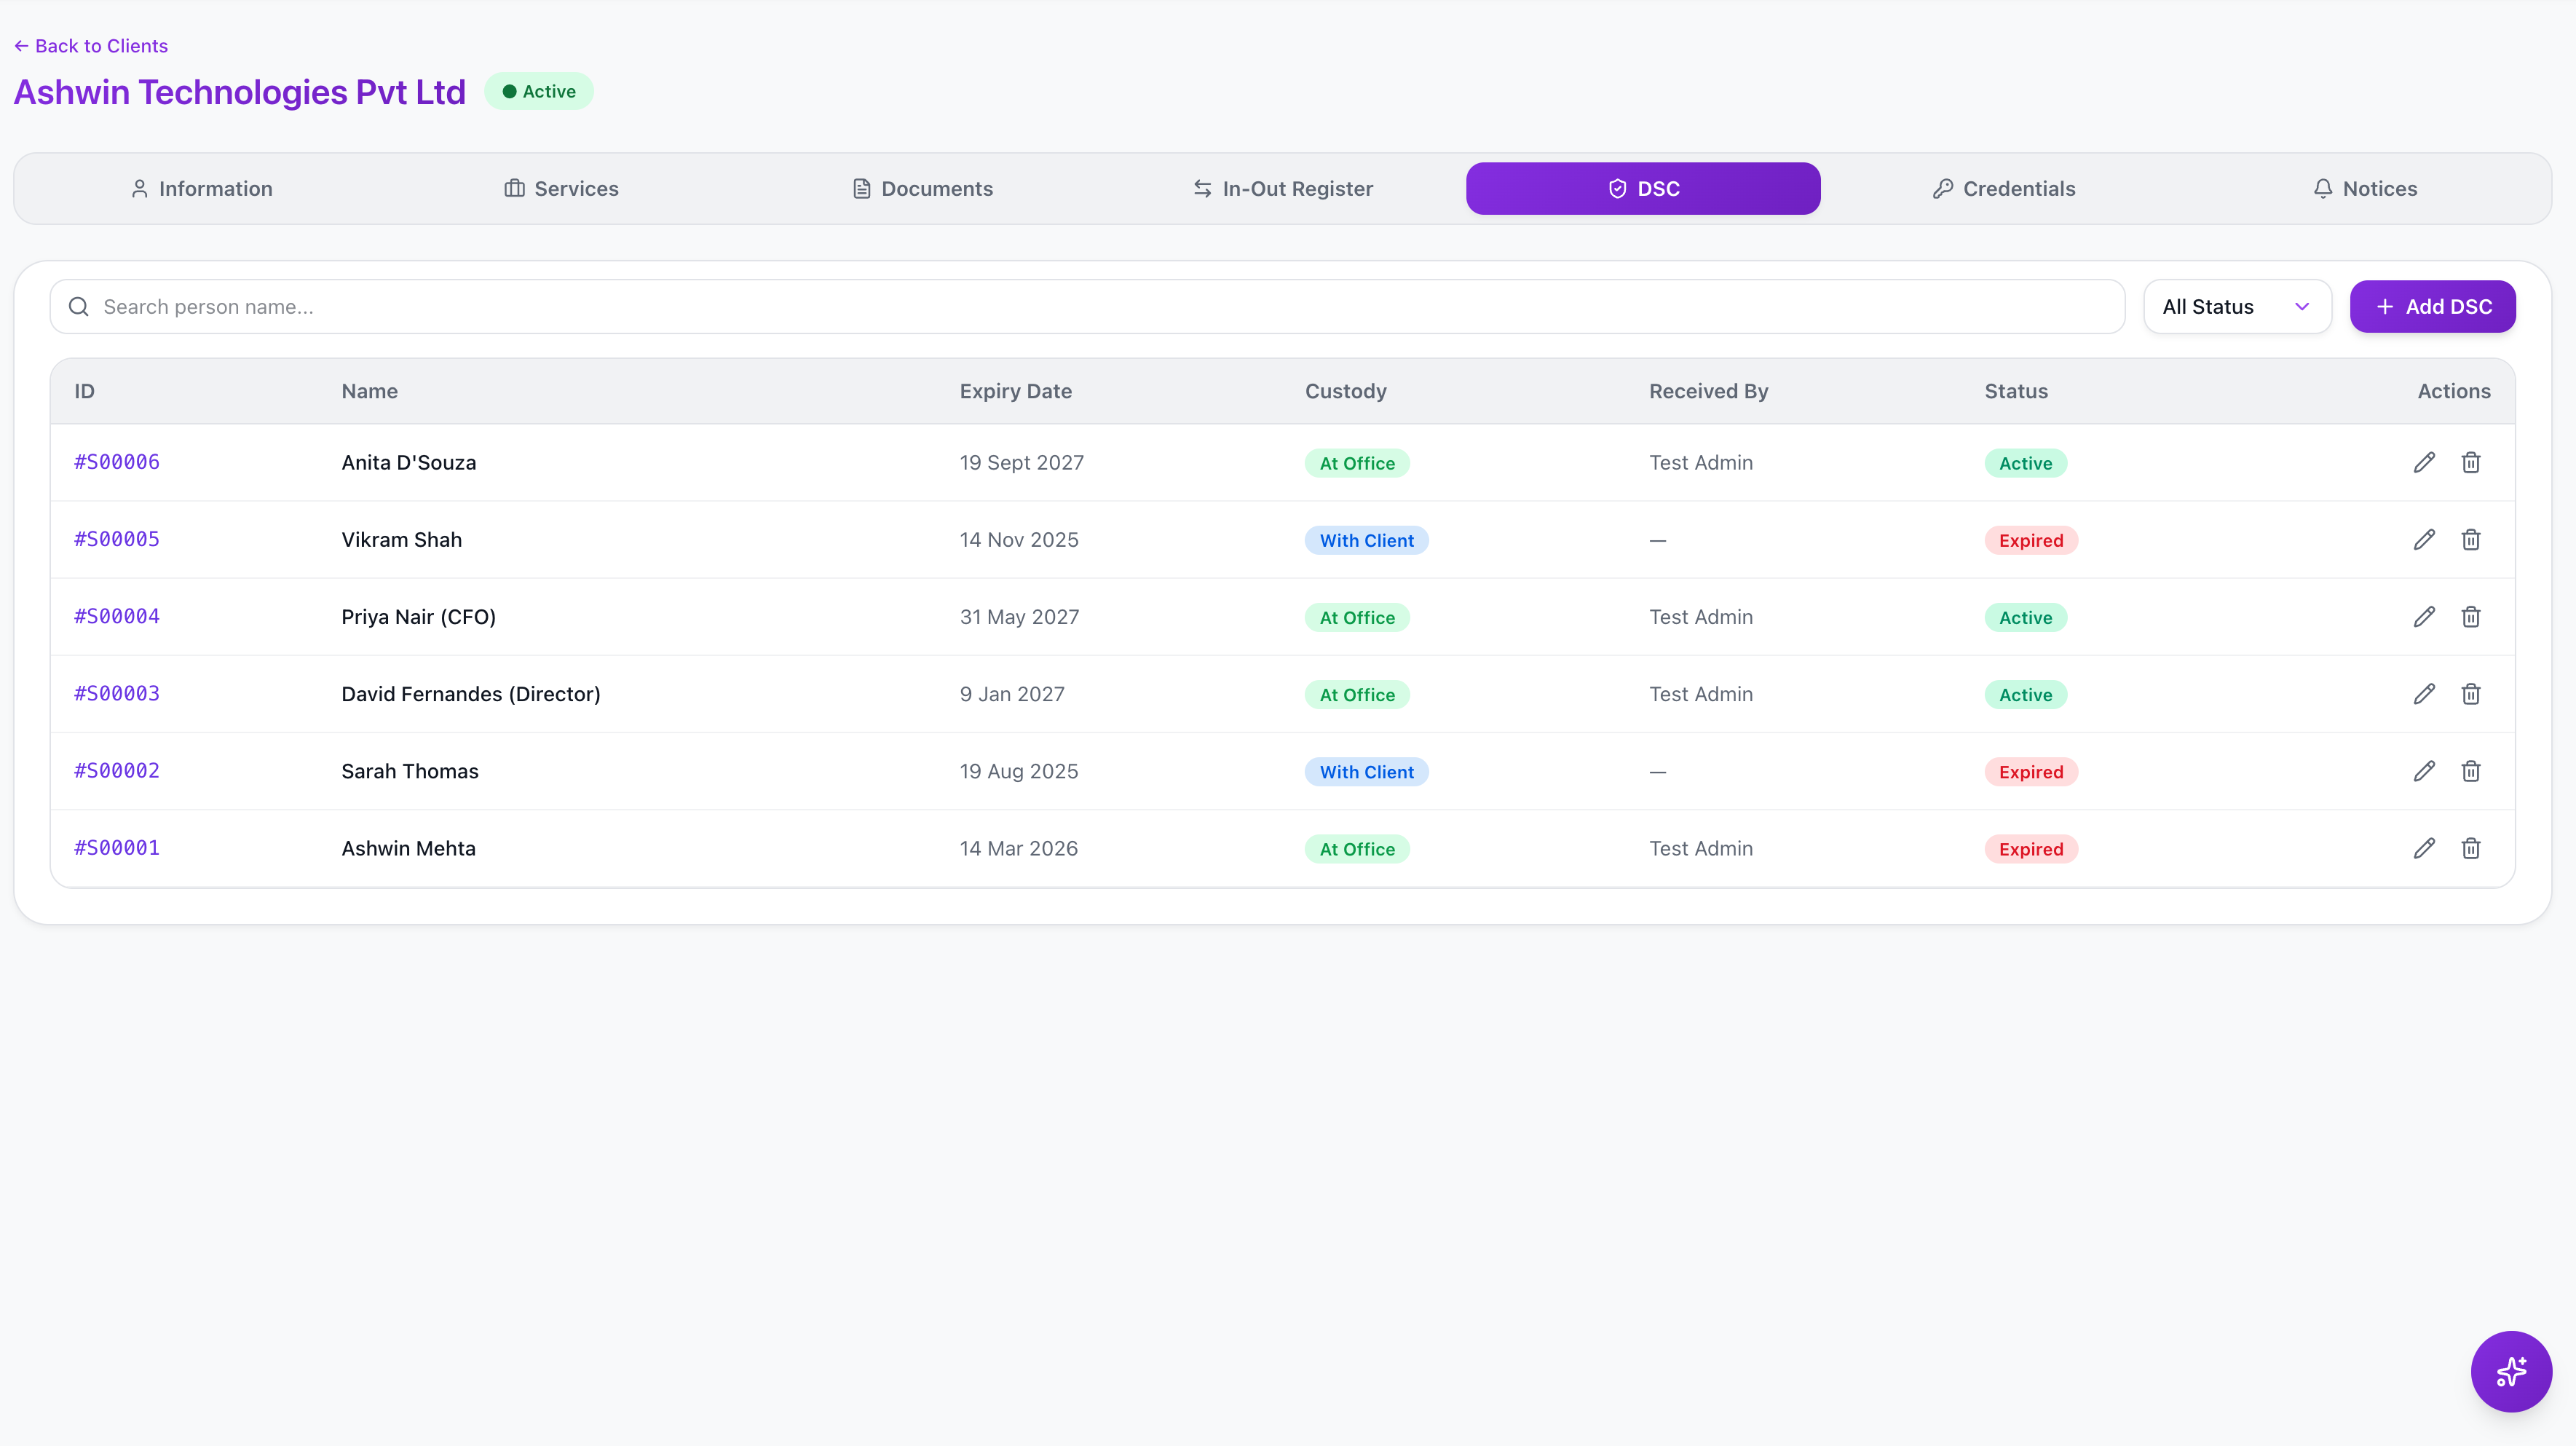
Task: Click the Name column header
Action: [x=369, y=391]
